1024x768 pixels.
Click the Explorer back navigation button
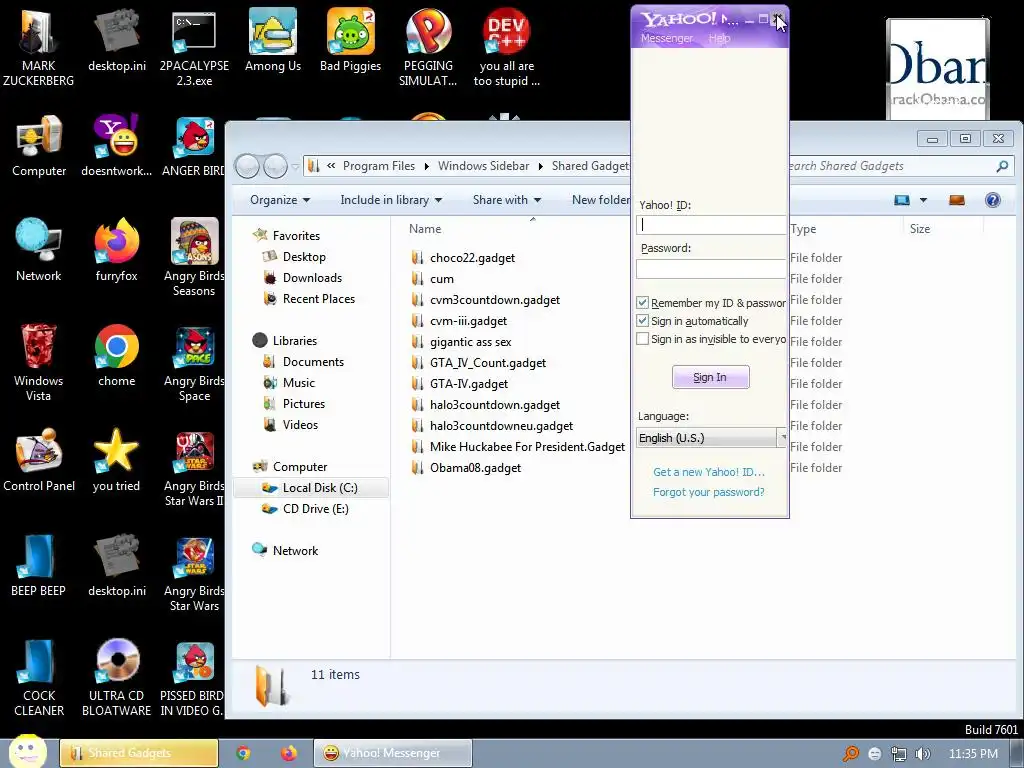pyautogui.click(x=248, y=167)
